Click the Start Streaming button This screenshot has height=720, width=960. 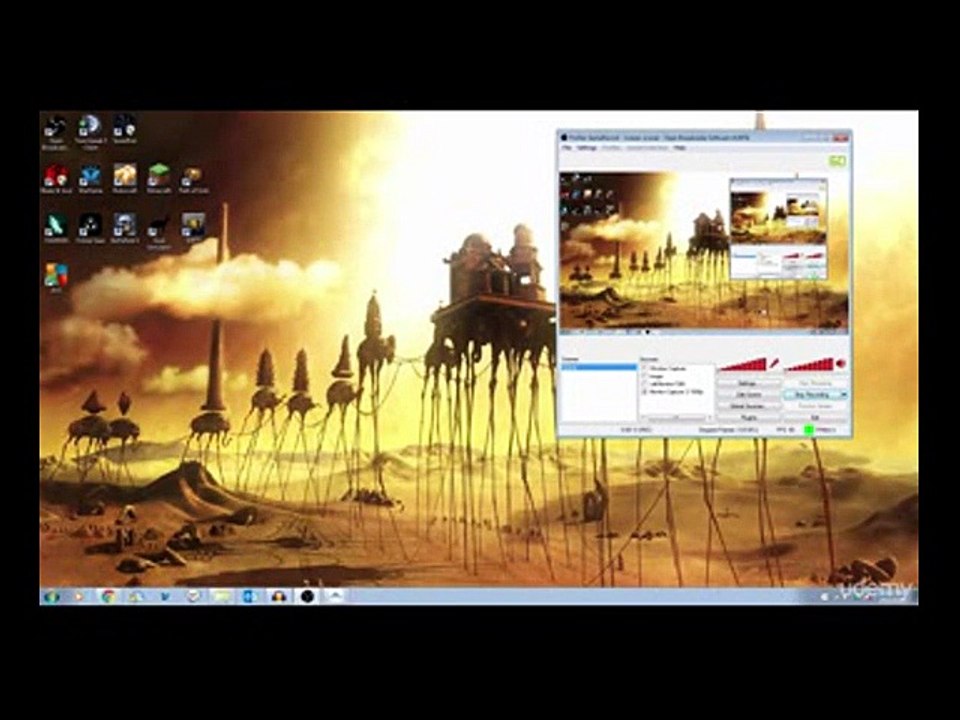pos(816,384)
